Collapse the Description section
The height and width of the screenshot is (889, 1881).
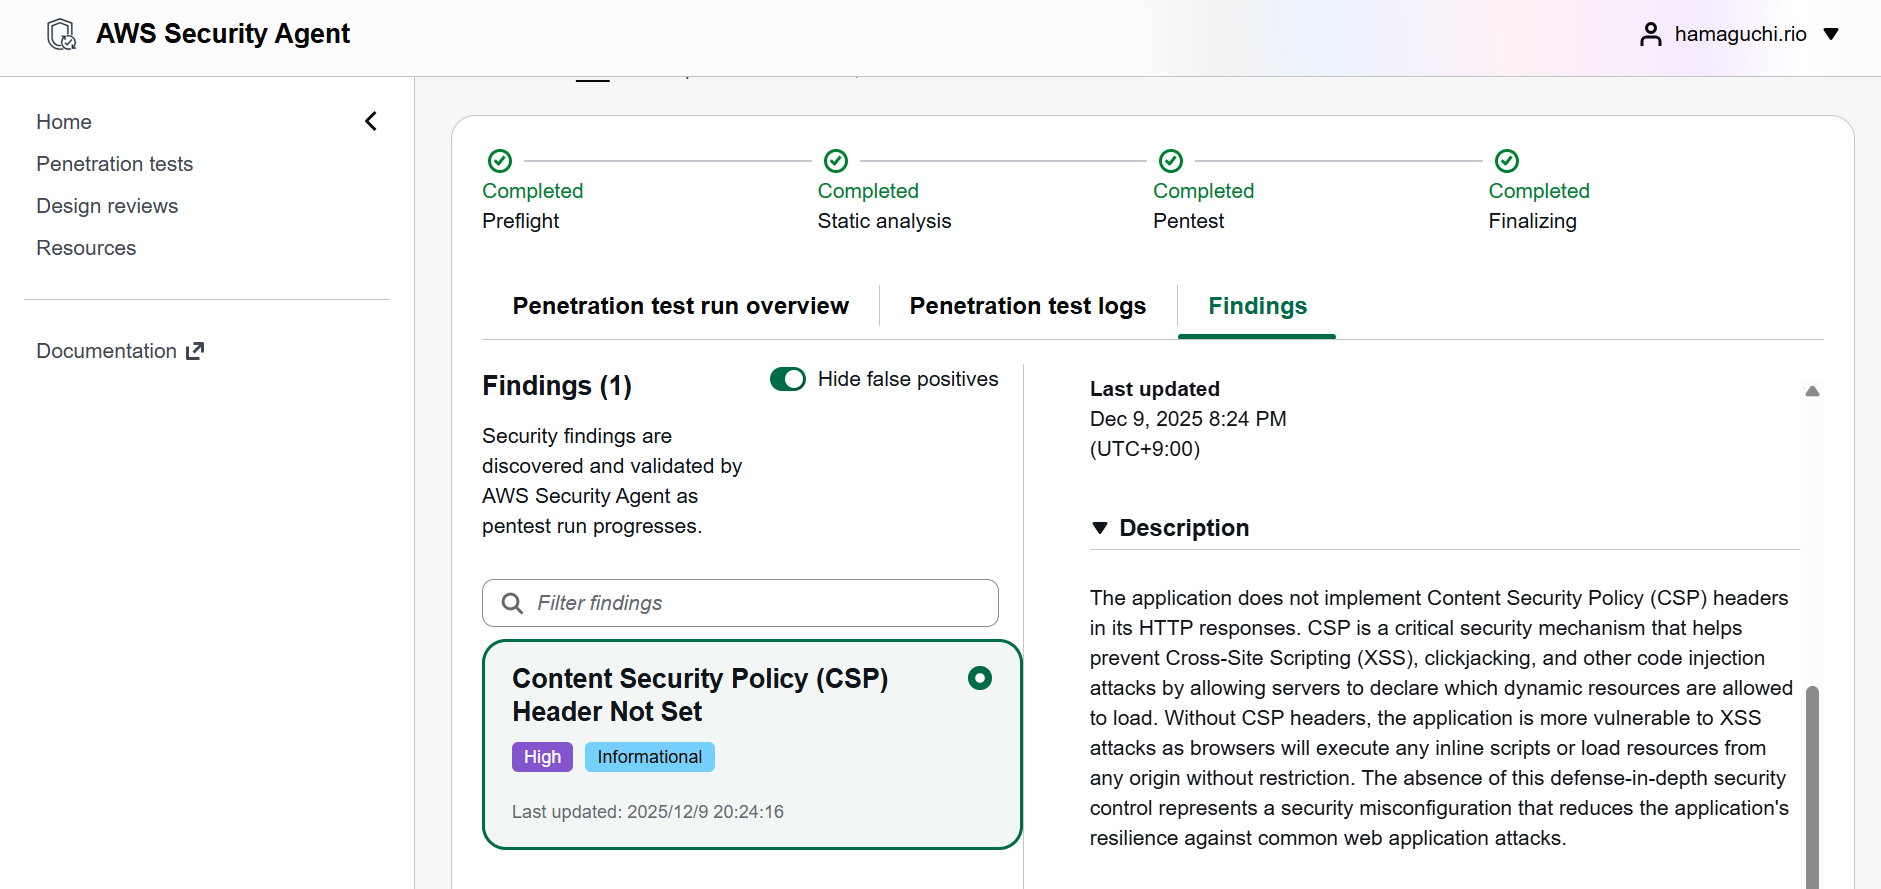click(x=1100, y=528)
